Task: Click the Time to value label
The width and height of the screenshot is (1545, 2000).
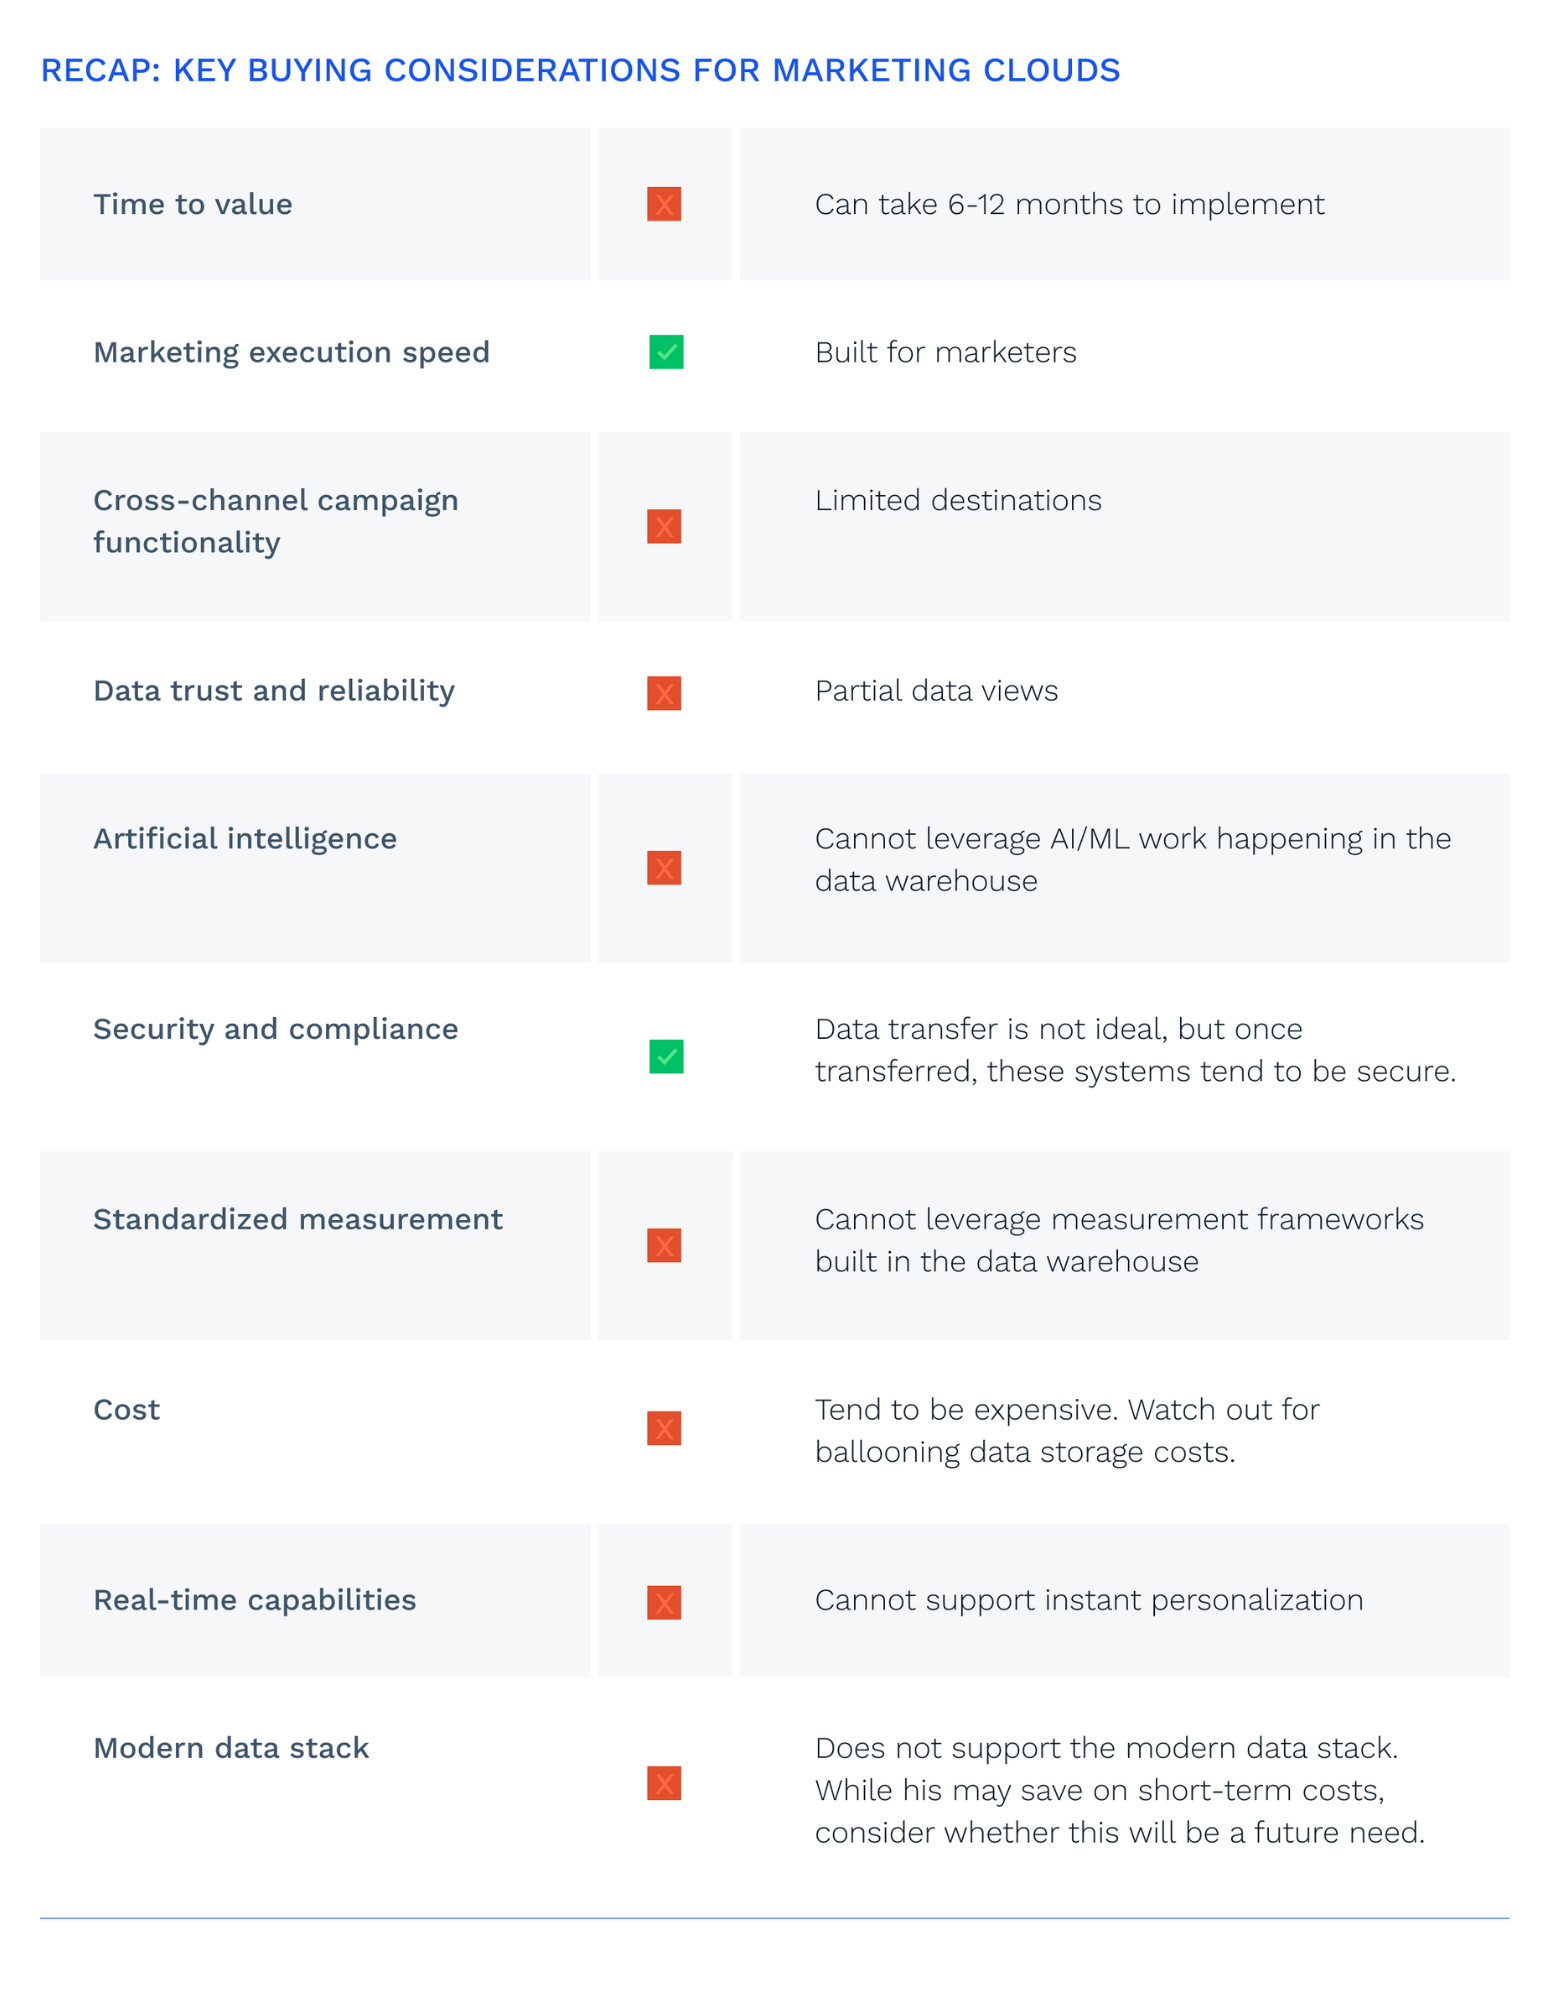Action: [193, 204]
